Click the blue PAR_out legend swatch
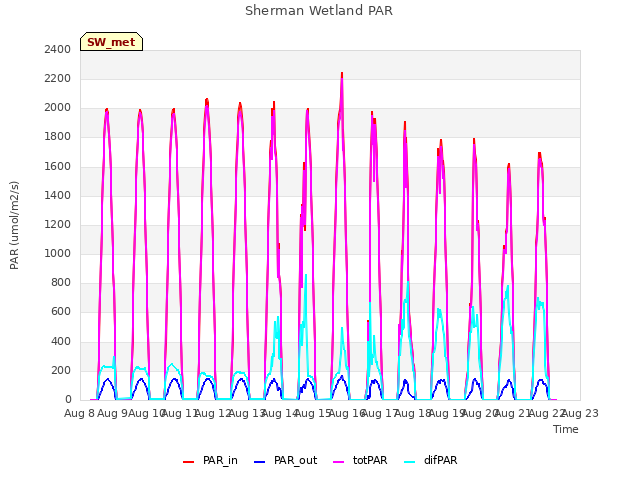This screenshot has height=480, width=640. pyautogui.click(x=259, y=462)
